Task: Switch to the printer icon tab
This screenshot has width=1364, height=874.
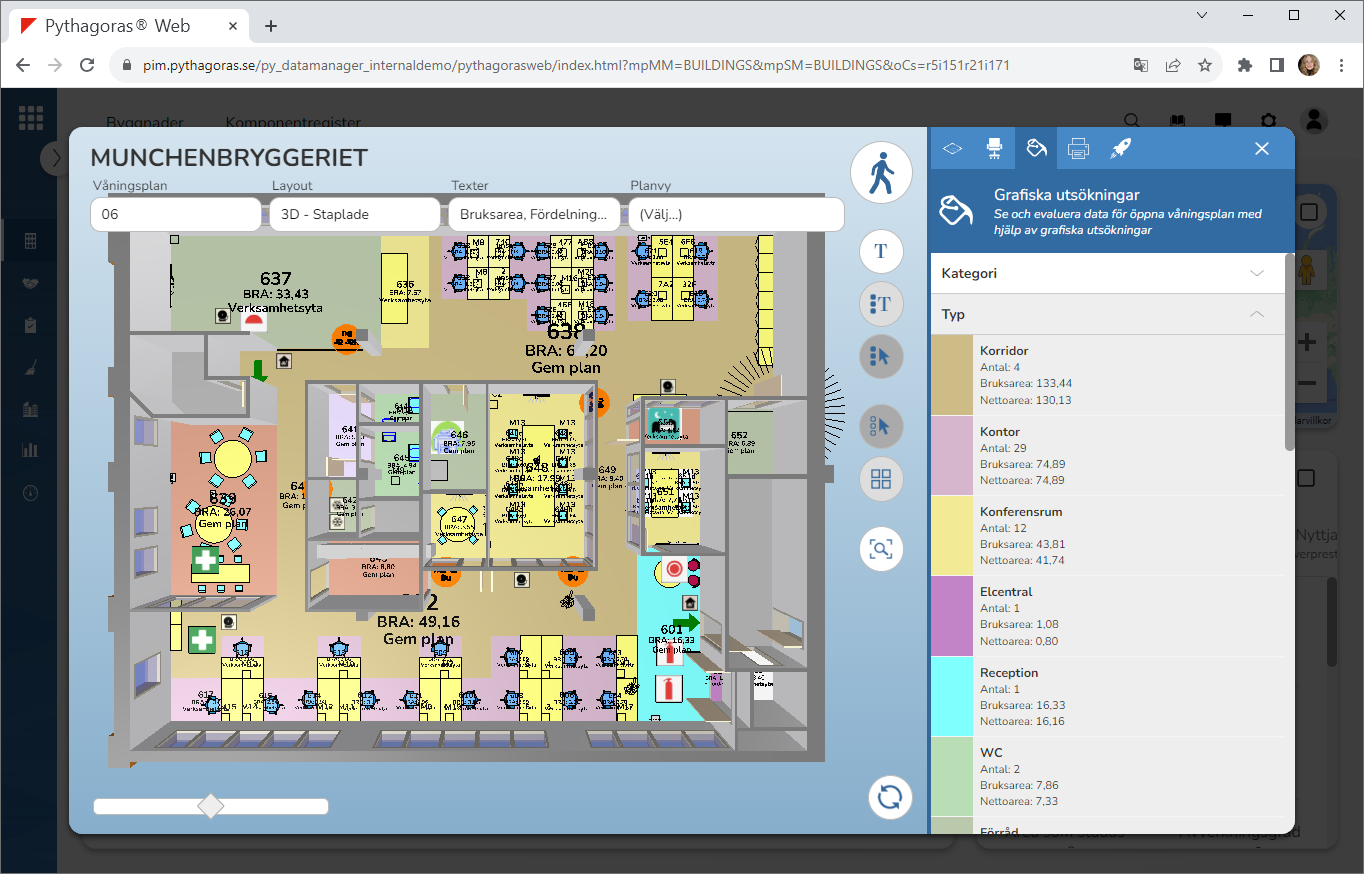Action: (1078, 148)
